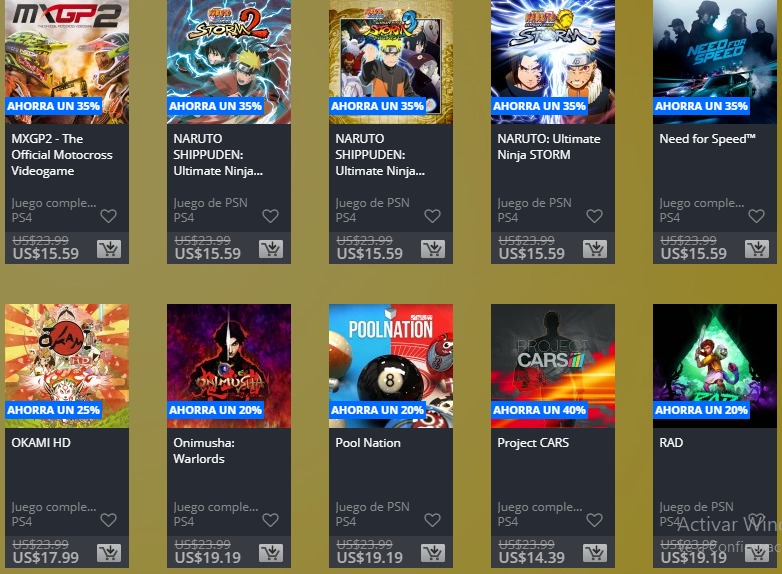Toggle wishlist heart for Onimusha: Warlords

pos(270,520)
